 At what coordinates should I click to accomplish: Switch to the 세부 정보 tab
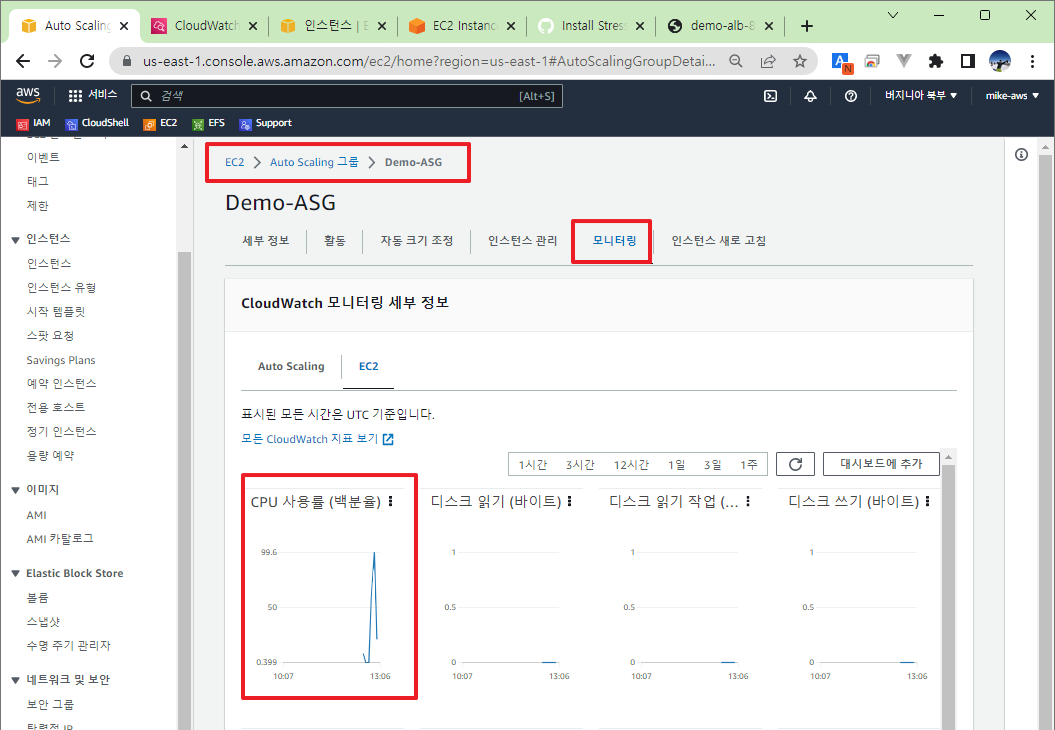(266, 241)
